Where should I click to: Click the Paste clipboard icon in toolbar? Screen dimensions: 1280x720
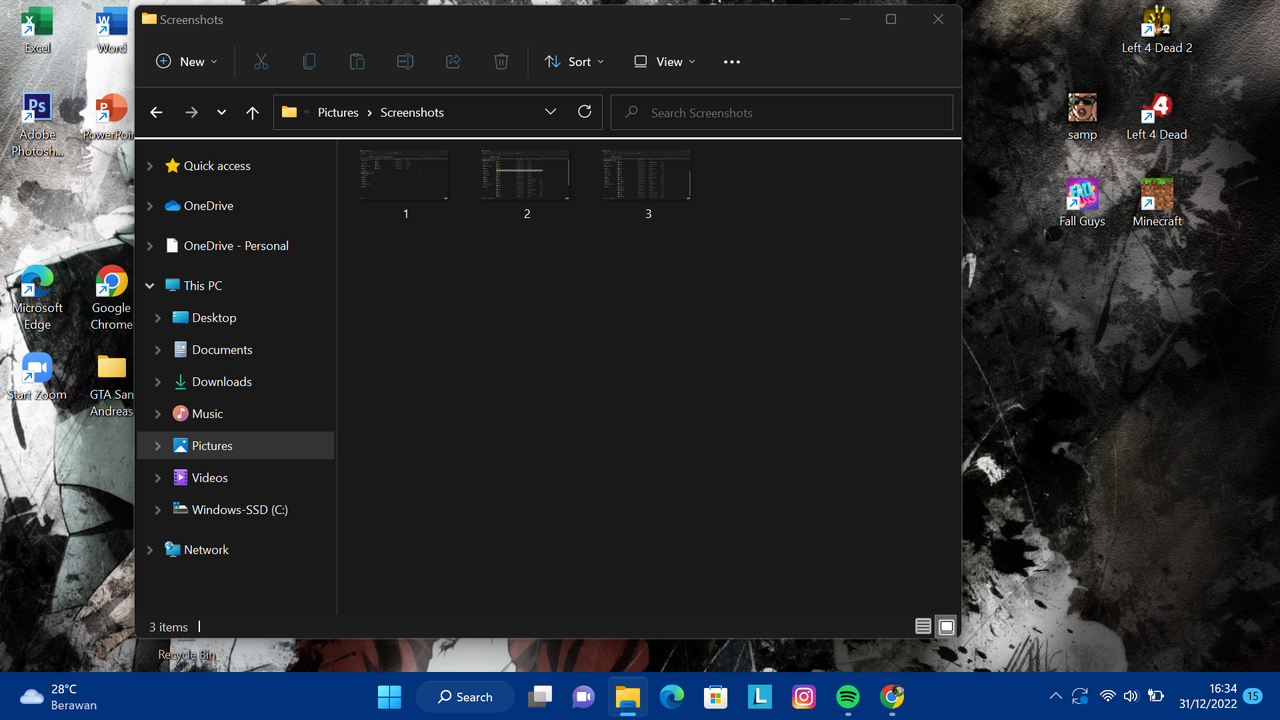tap(357, 62)
